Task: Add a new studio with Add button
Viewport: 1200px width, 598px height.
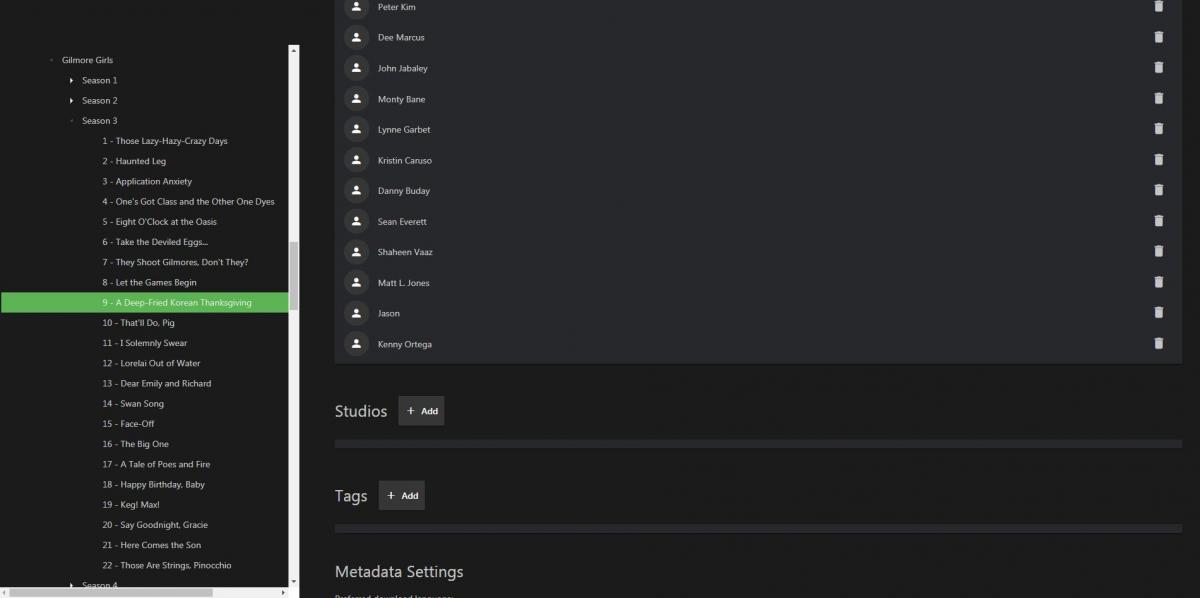Action: point(421,411)
